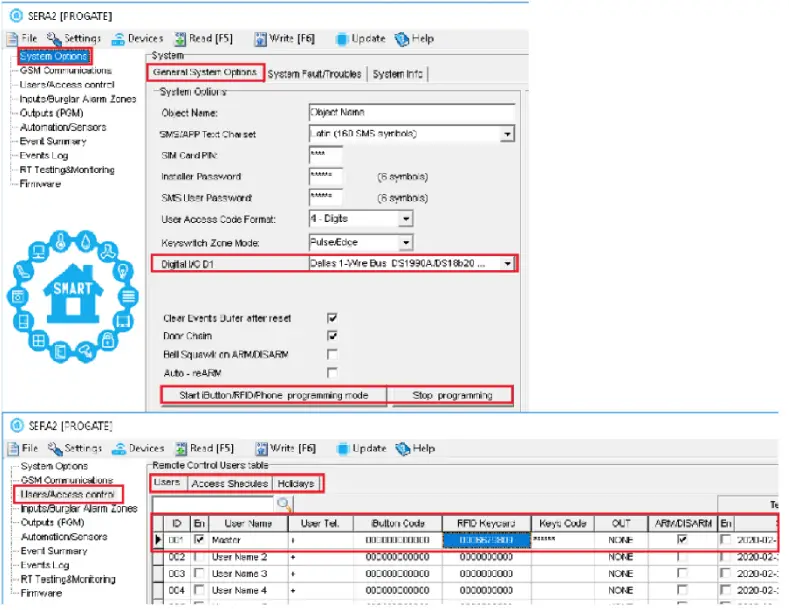The width and height of the screenshot is (789, 610).
Task: Toggle En checkbox for user 001 Master
Action: pos(199,540)
